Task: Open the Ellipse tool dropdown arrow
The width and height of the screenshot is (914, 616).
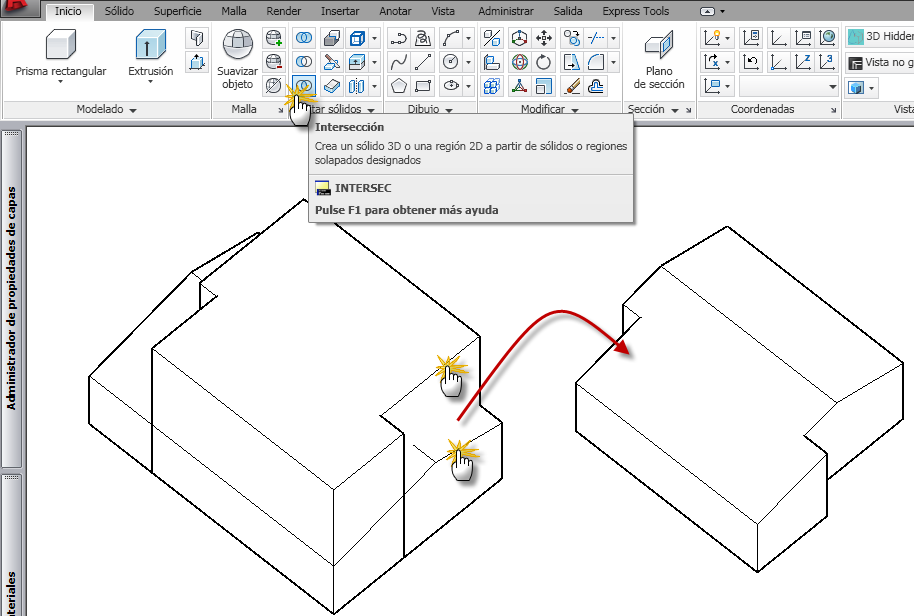Action: click(x=468, y=86)
